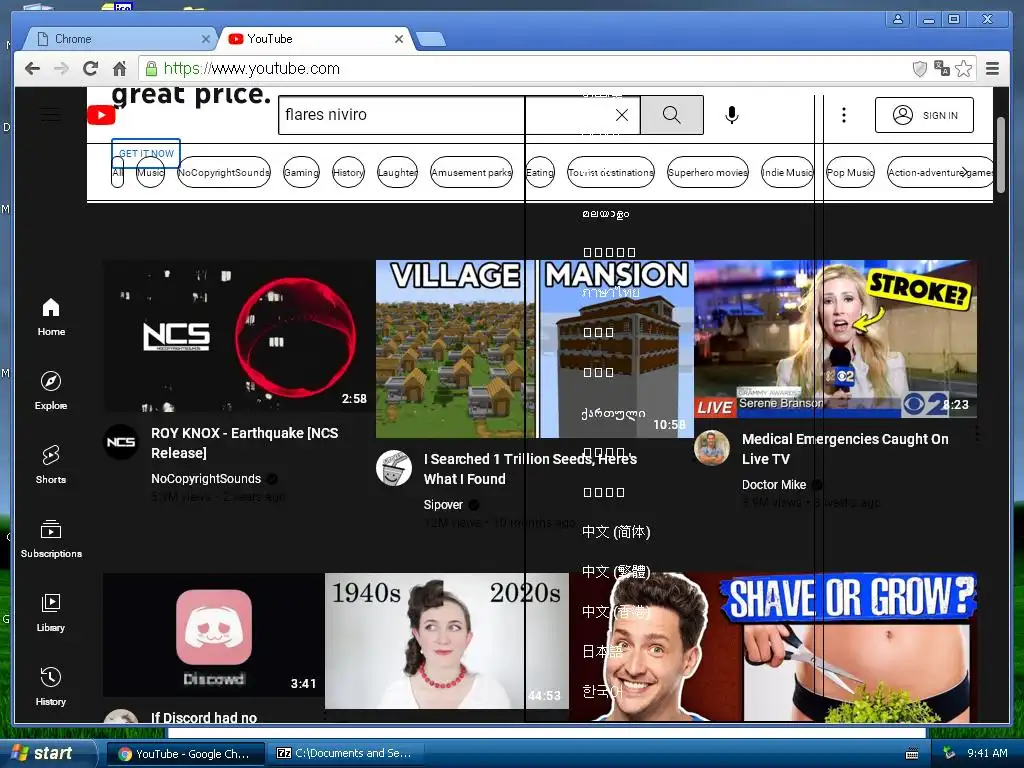Open Village Mansion Minecraft thumbnail
The height and width of the screenshot is (768, 1024).
pyautogui.click(x=534, y=349)
